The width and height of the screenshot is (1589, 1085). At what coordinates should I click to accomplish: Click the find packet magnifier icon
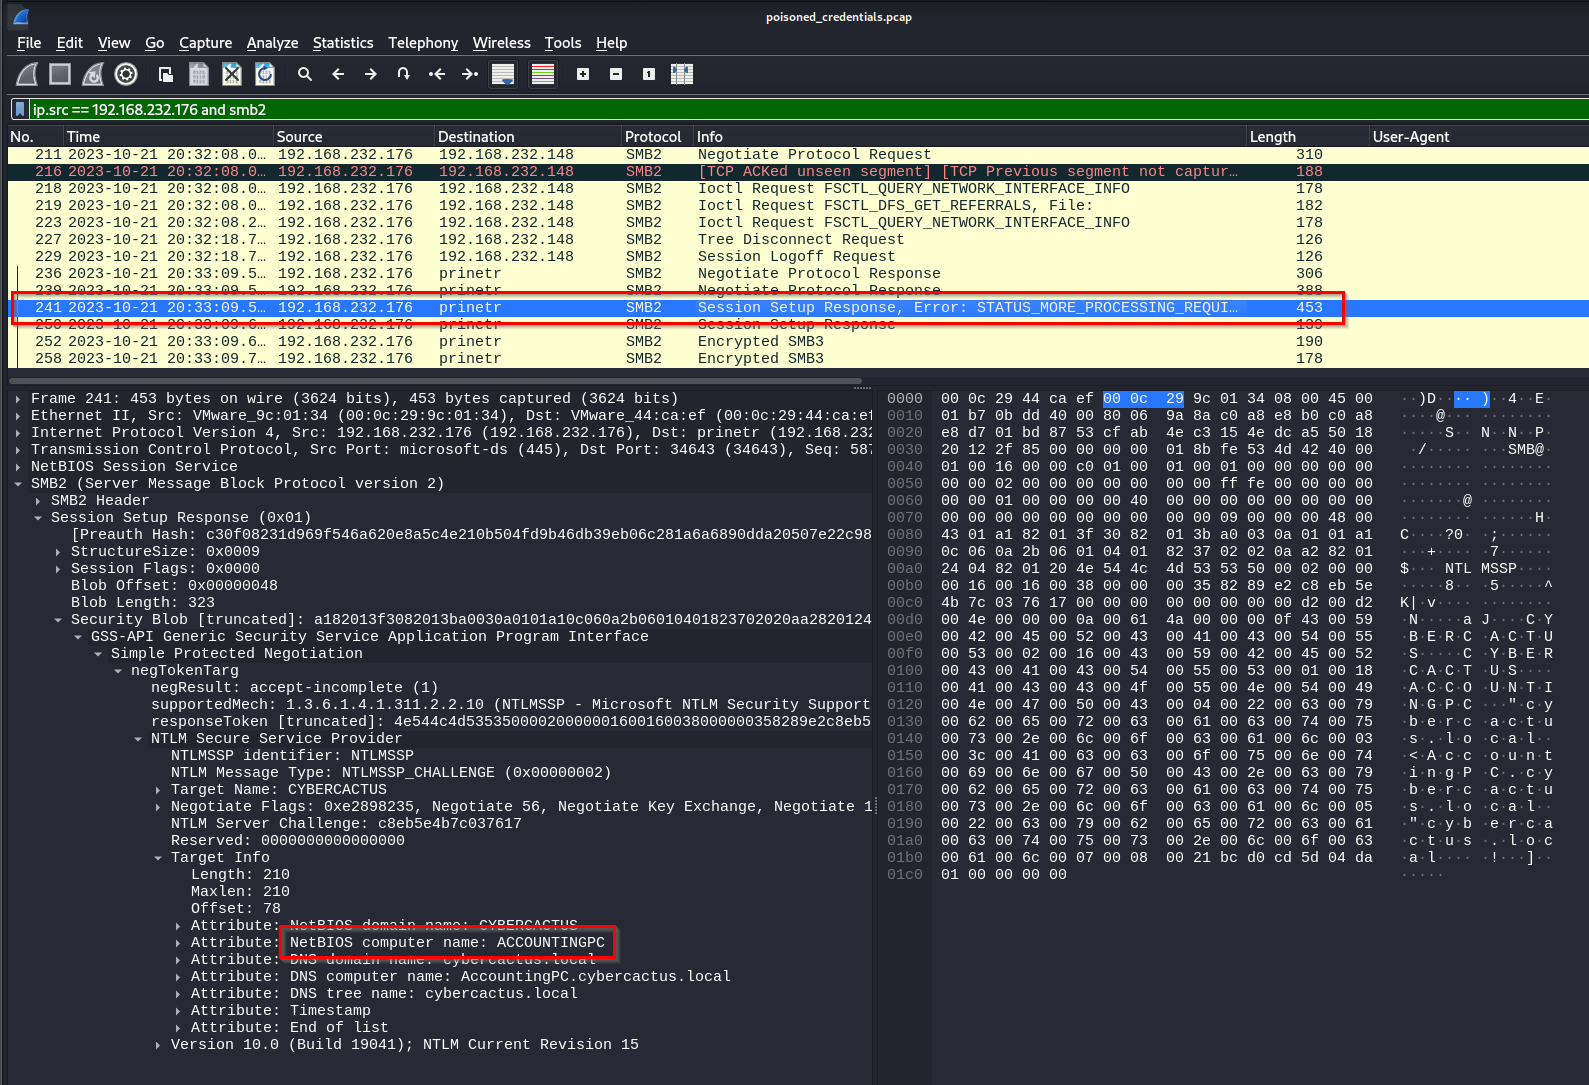305,74
